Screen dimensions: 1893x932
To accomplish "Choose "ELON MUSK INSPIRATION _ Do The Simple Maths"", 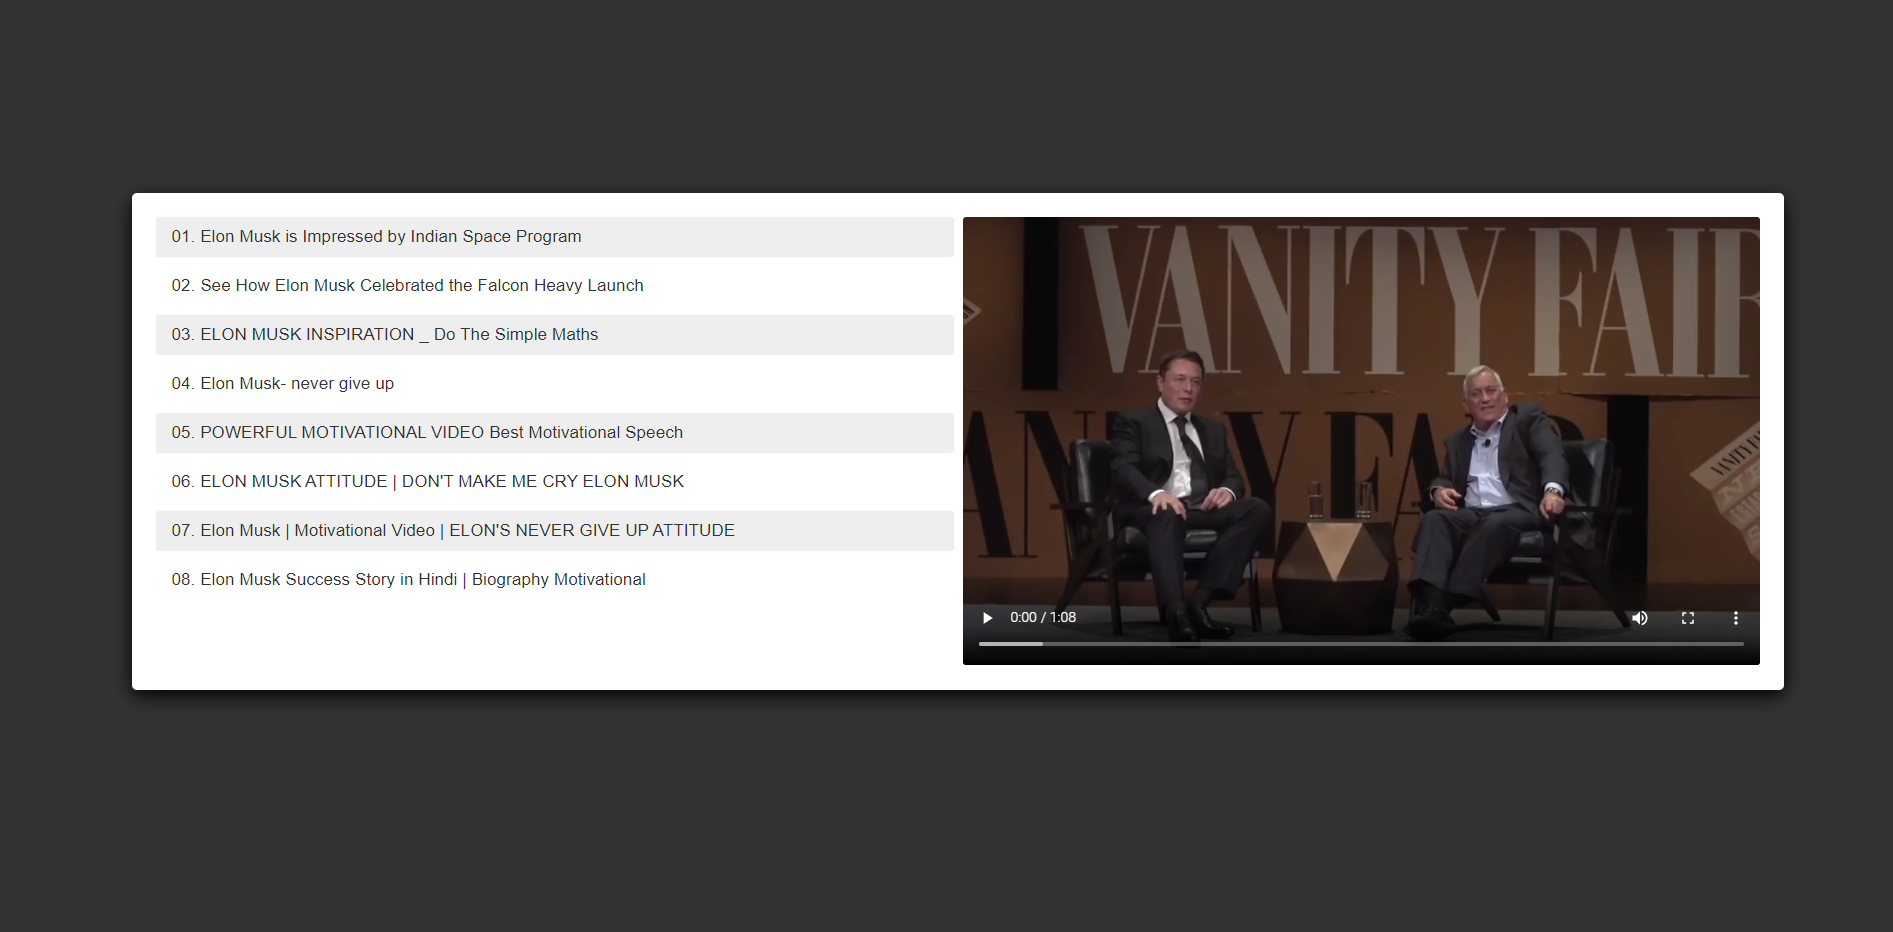I will click(x=398, y=335).
